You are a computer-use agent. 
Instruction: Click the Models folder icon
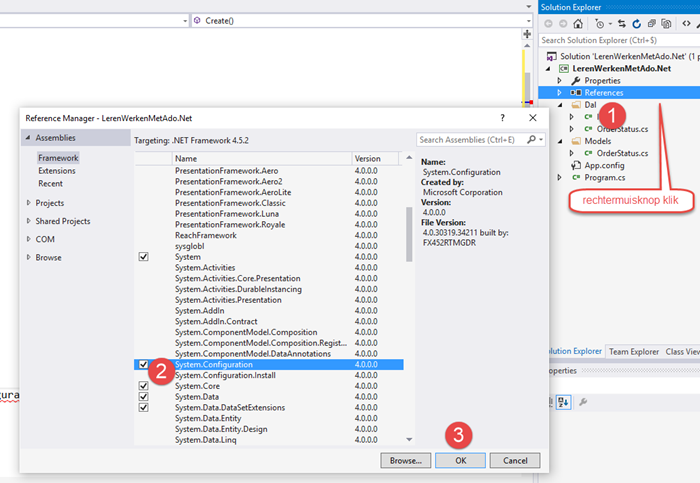click(576, 141)
